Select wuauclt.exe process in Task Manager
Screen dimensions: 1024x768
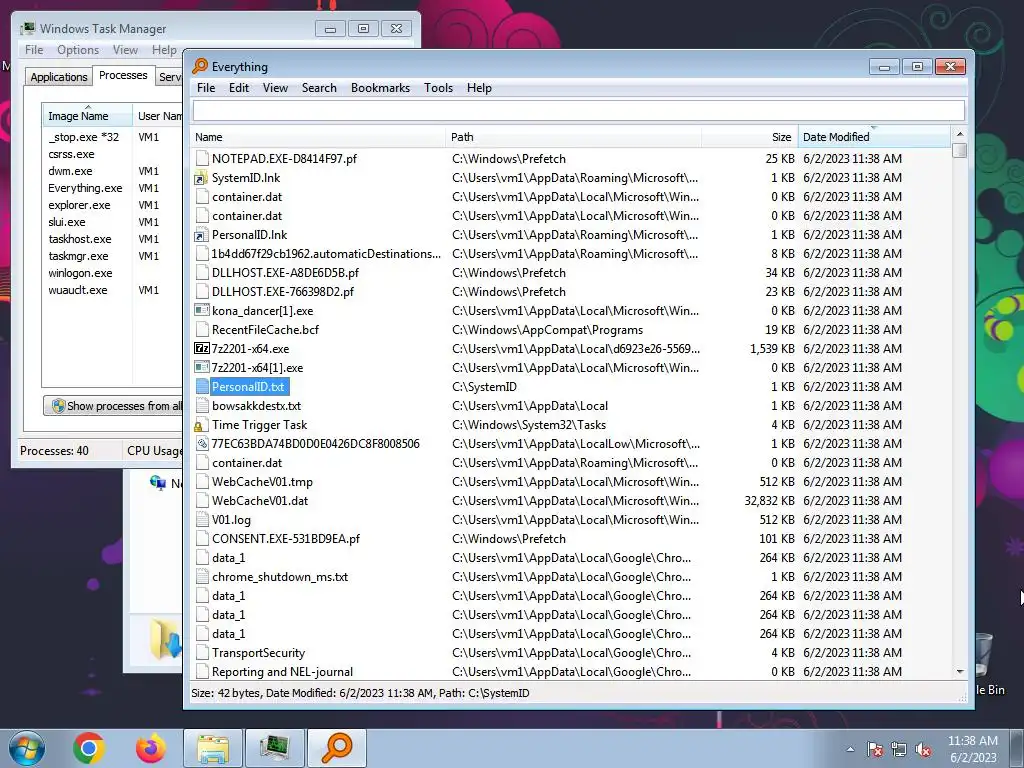[78, 290]
